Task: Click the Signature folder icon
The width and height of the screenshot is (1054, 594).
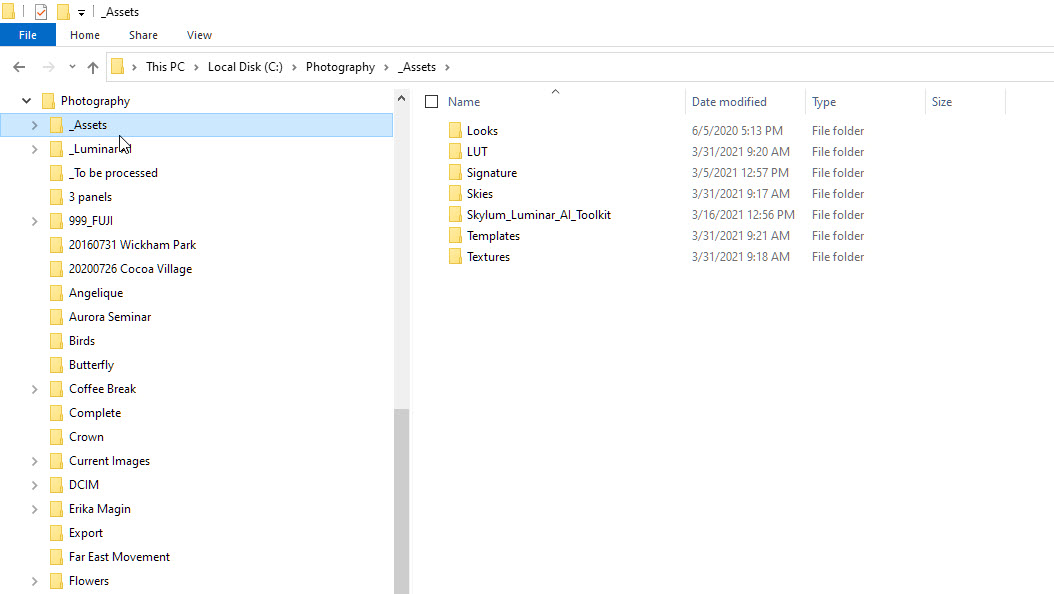Action: (455, 173)
